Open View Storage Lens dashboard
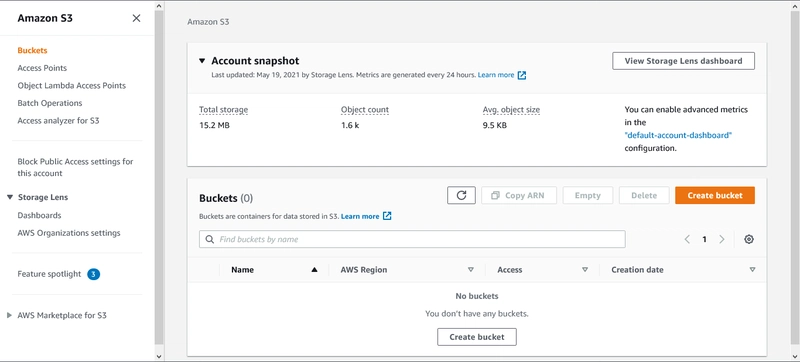The image size is (800, 362). (x=683, y=61)
